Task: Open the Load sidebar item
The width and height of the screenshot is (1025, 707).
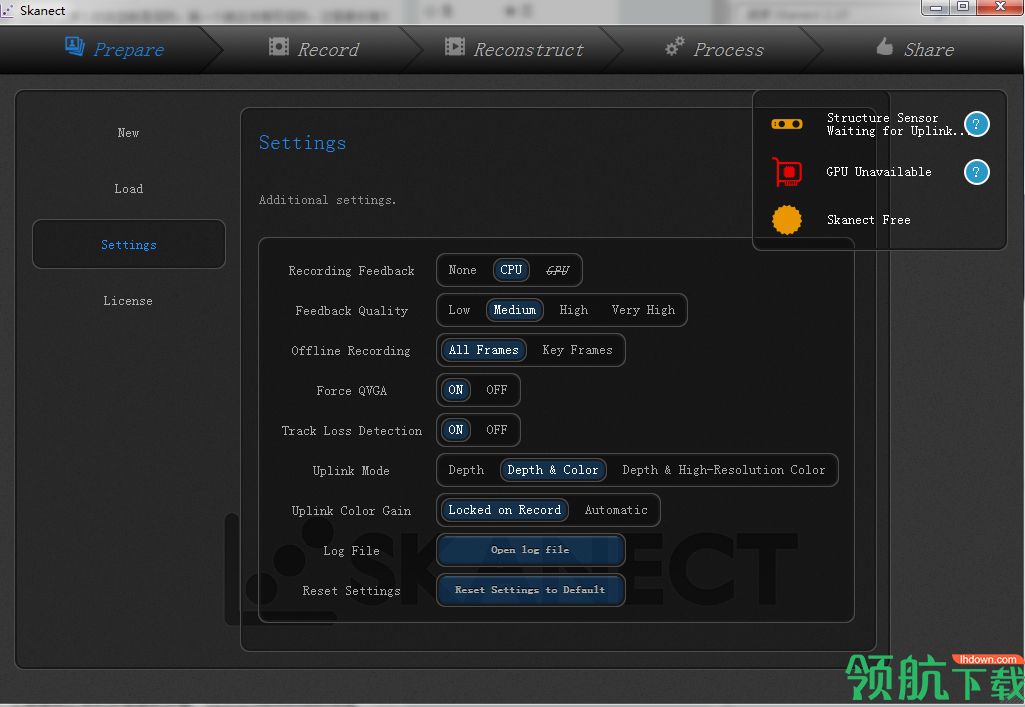Action: [128, 189]
